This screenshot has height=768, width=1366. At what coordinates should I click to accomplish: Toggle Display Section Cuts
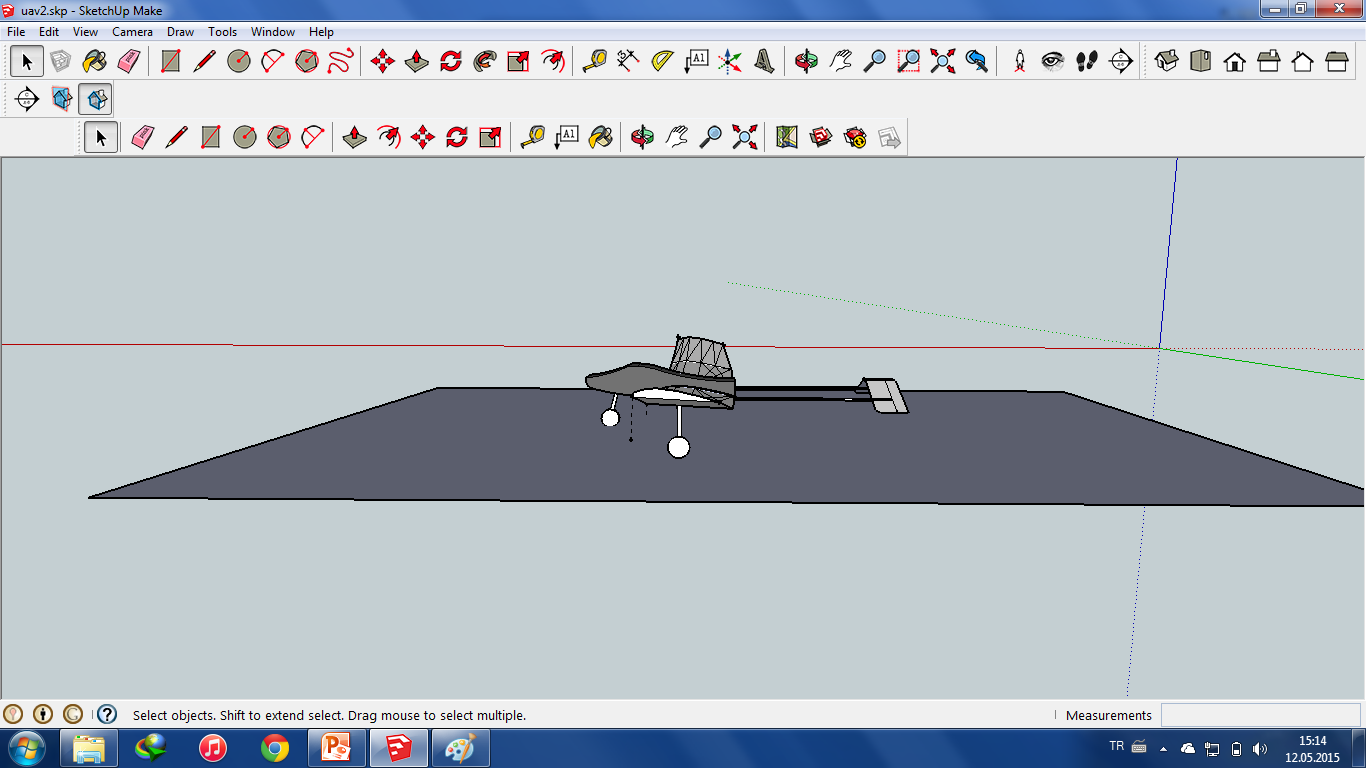(95, 99)
